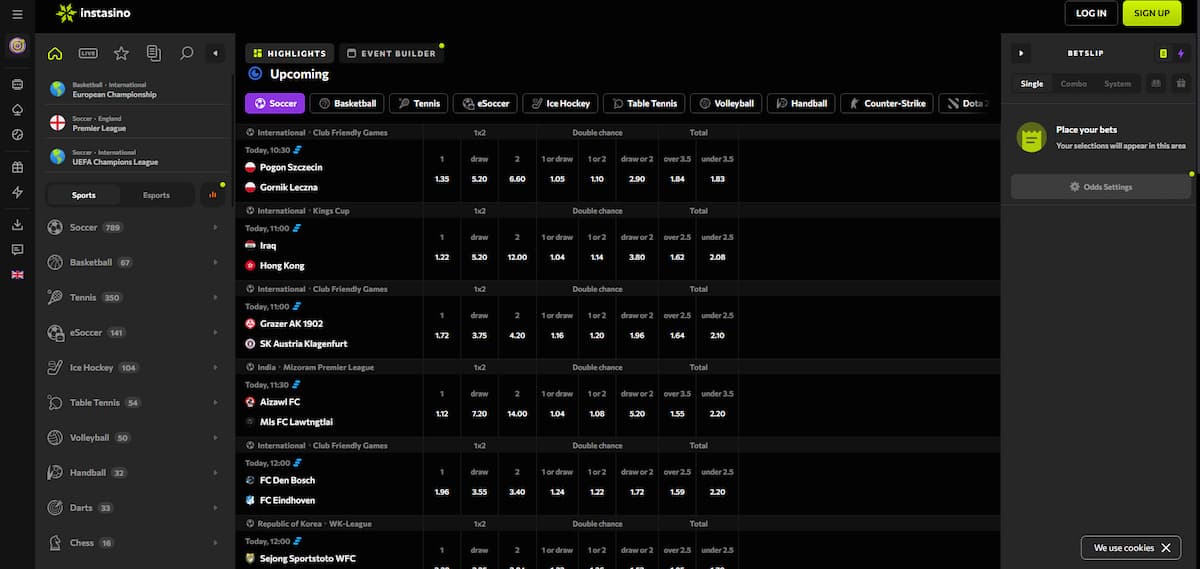Click the orange statistics bar chart icon

(x=213, y=195)
